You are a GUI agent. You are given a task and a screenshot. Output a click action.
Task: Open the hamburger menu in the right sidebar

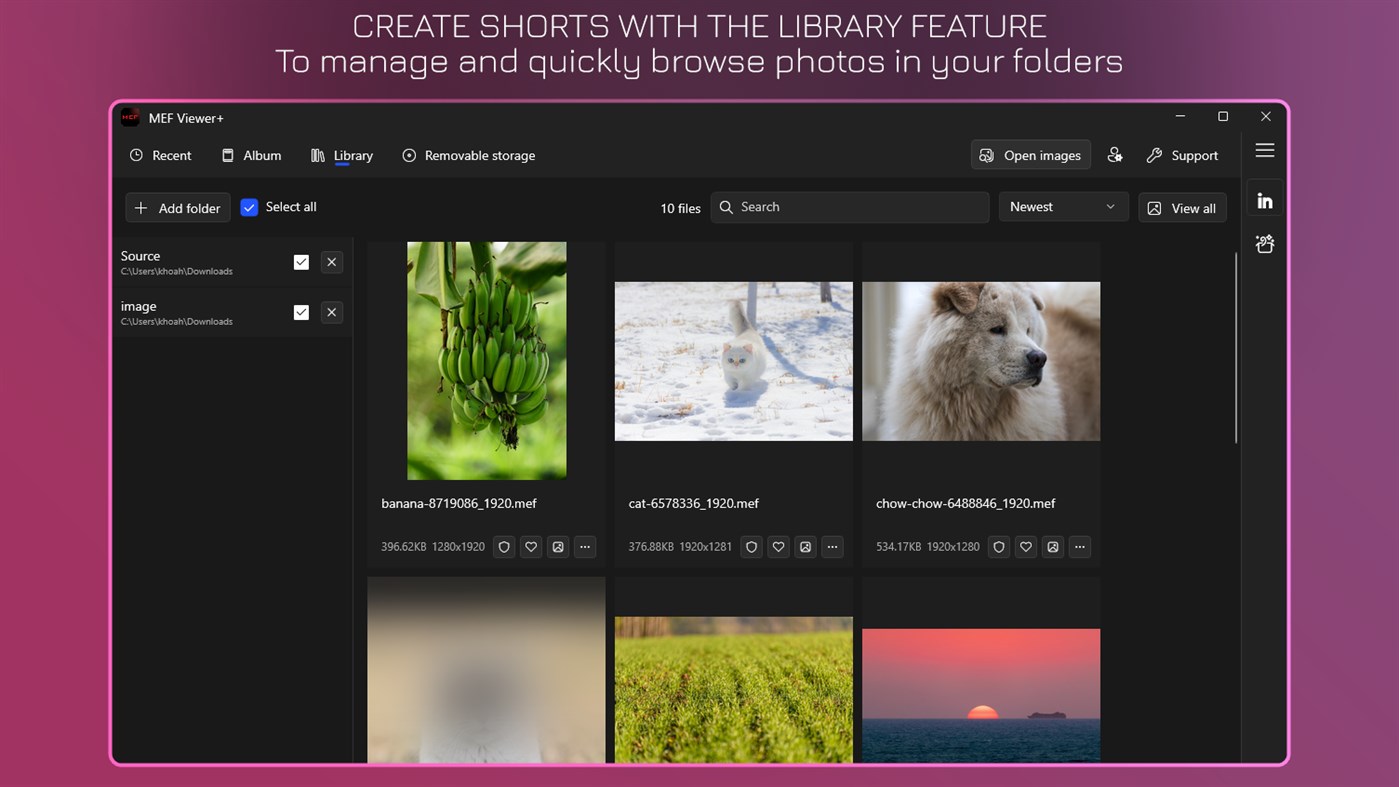pos(1264,149)
